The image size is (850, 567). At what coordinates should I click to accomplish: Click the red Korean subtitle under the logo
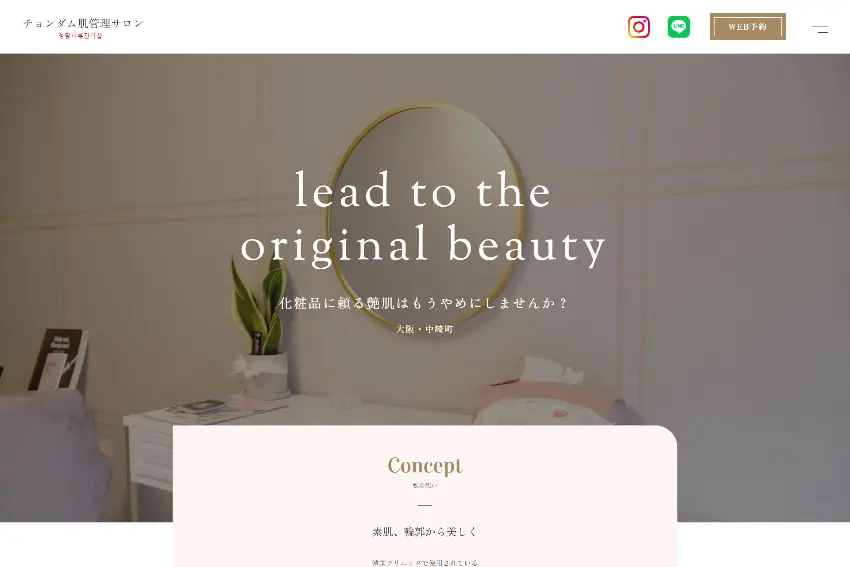pos(80,36)
